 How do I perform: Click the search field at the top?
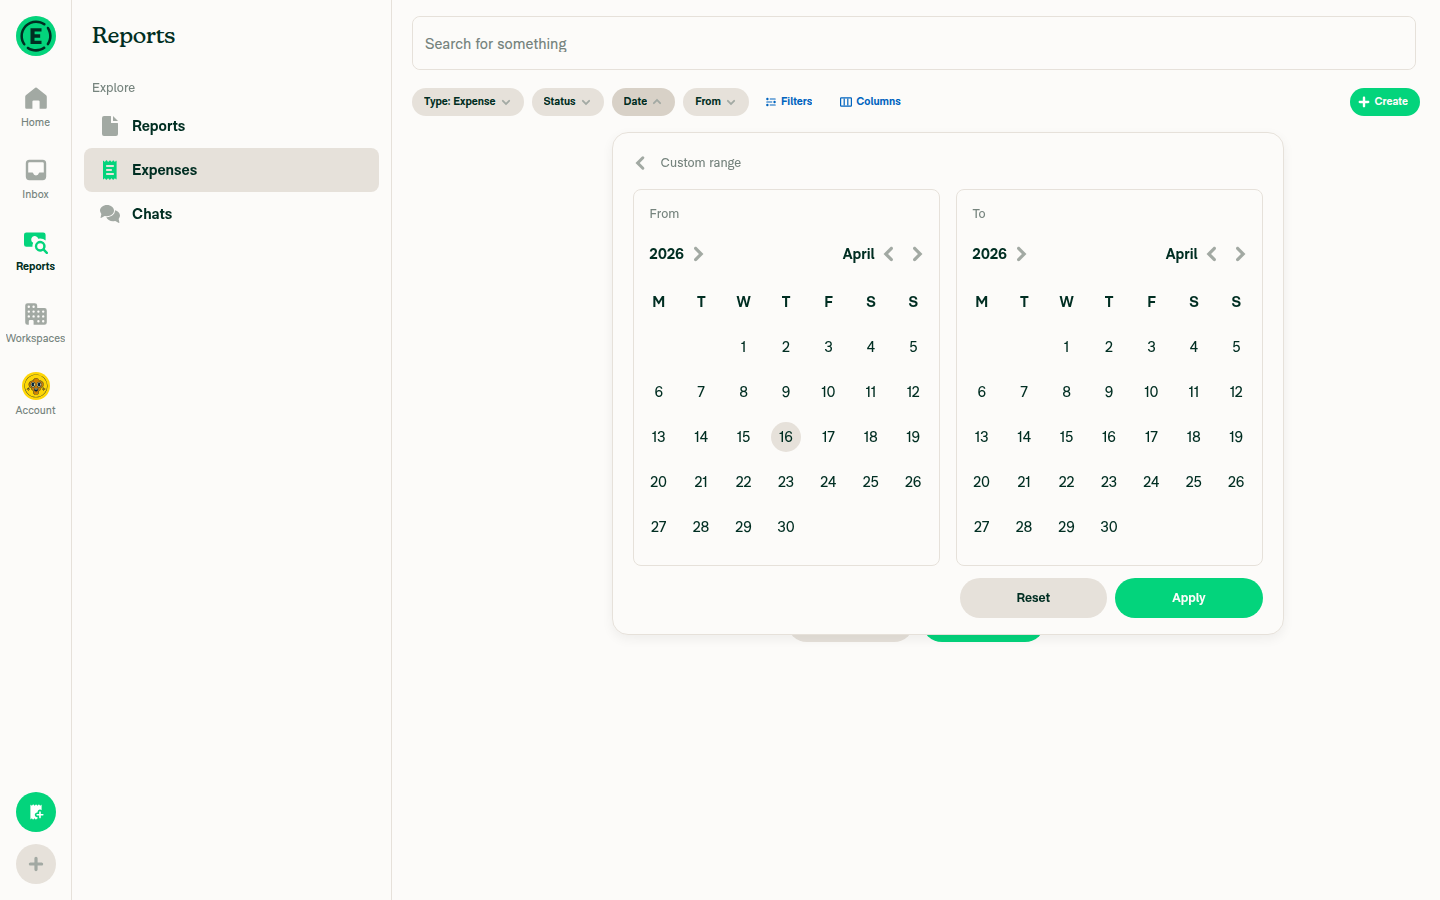click(x=913, y=43)
